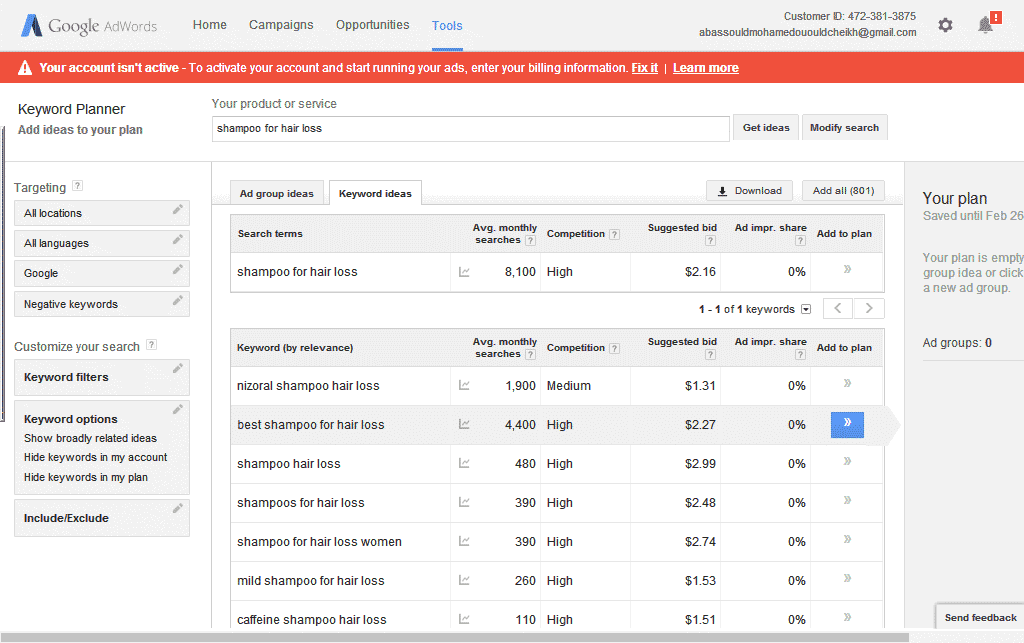Open the Home menu
Viewport: 1024px width, 643px height.
210,25
